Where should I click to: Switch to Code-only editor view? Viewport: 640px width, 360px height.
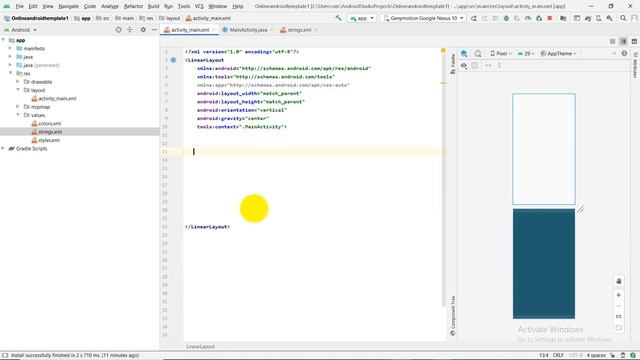613,41
